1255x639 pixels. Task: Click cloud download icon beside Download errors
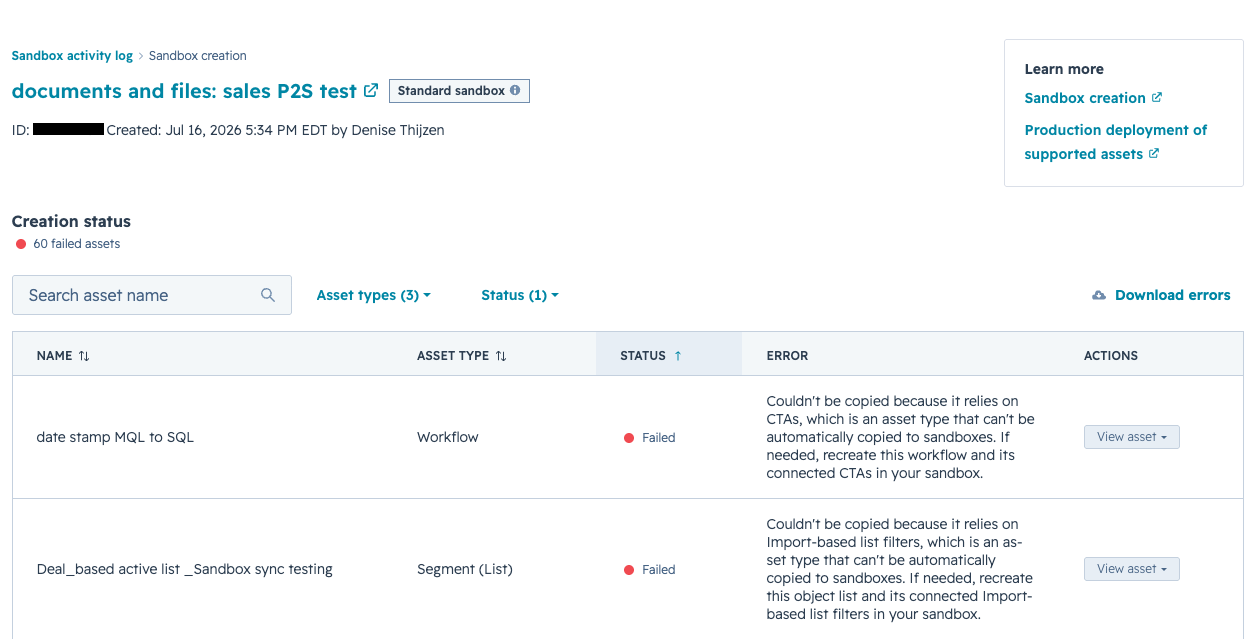coord(1099,295)
